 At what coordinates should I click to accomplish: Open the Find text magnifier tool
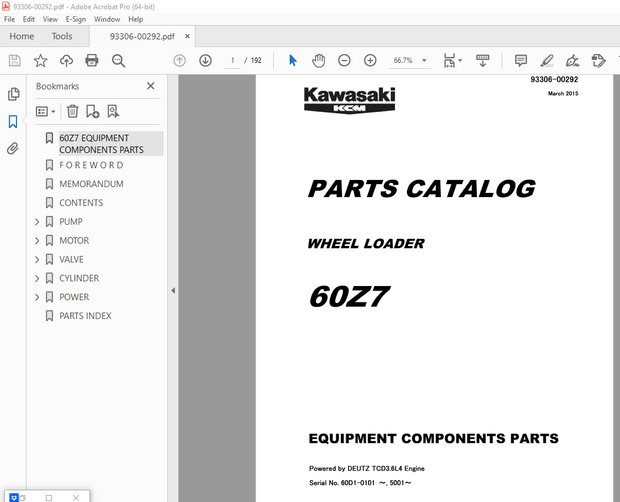(118, 60)
